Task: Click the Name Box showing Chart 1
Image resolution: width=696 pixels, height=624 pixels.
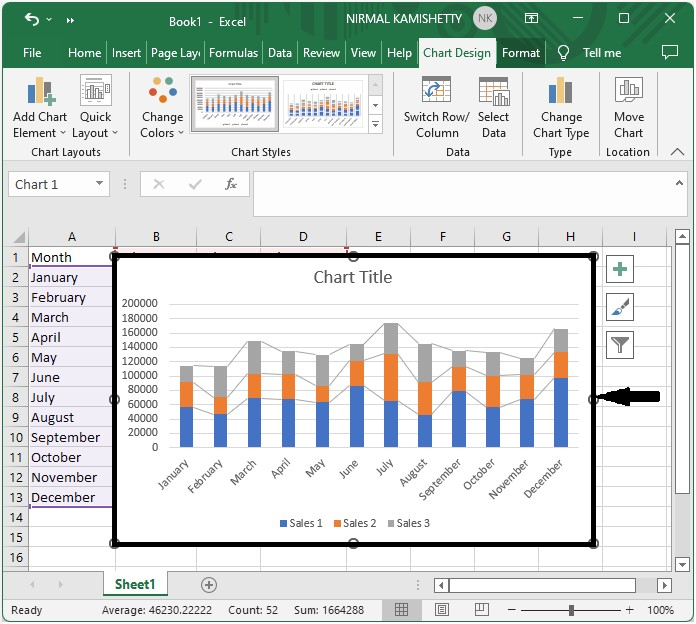Action: [51, 184]
